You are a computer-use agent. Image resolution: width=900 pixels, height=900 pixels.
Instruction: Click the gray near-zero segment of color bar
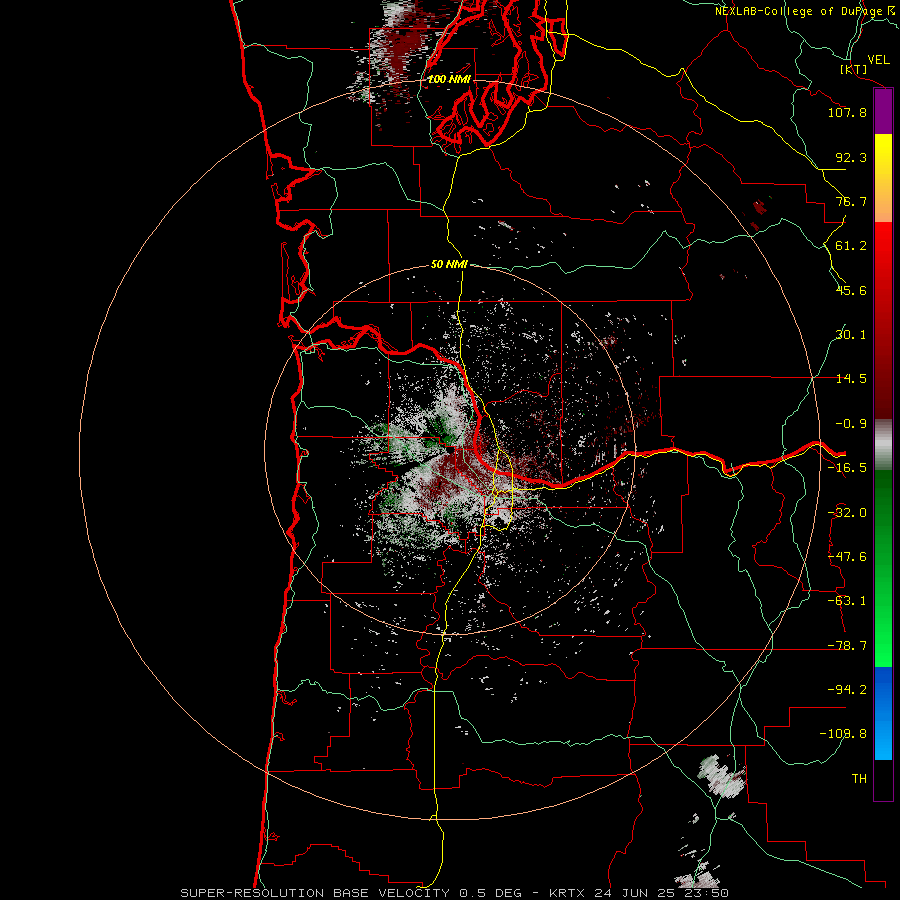click(x=883, y=445)
